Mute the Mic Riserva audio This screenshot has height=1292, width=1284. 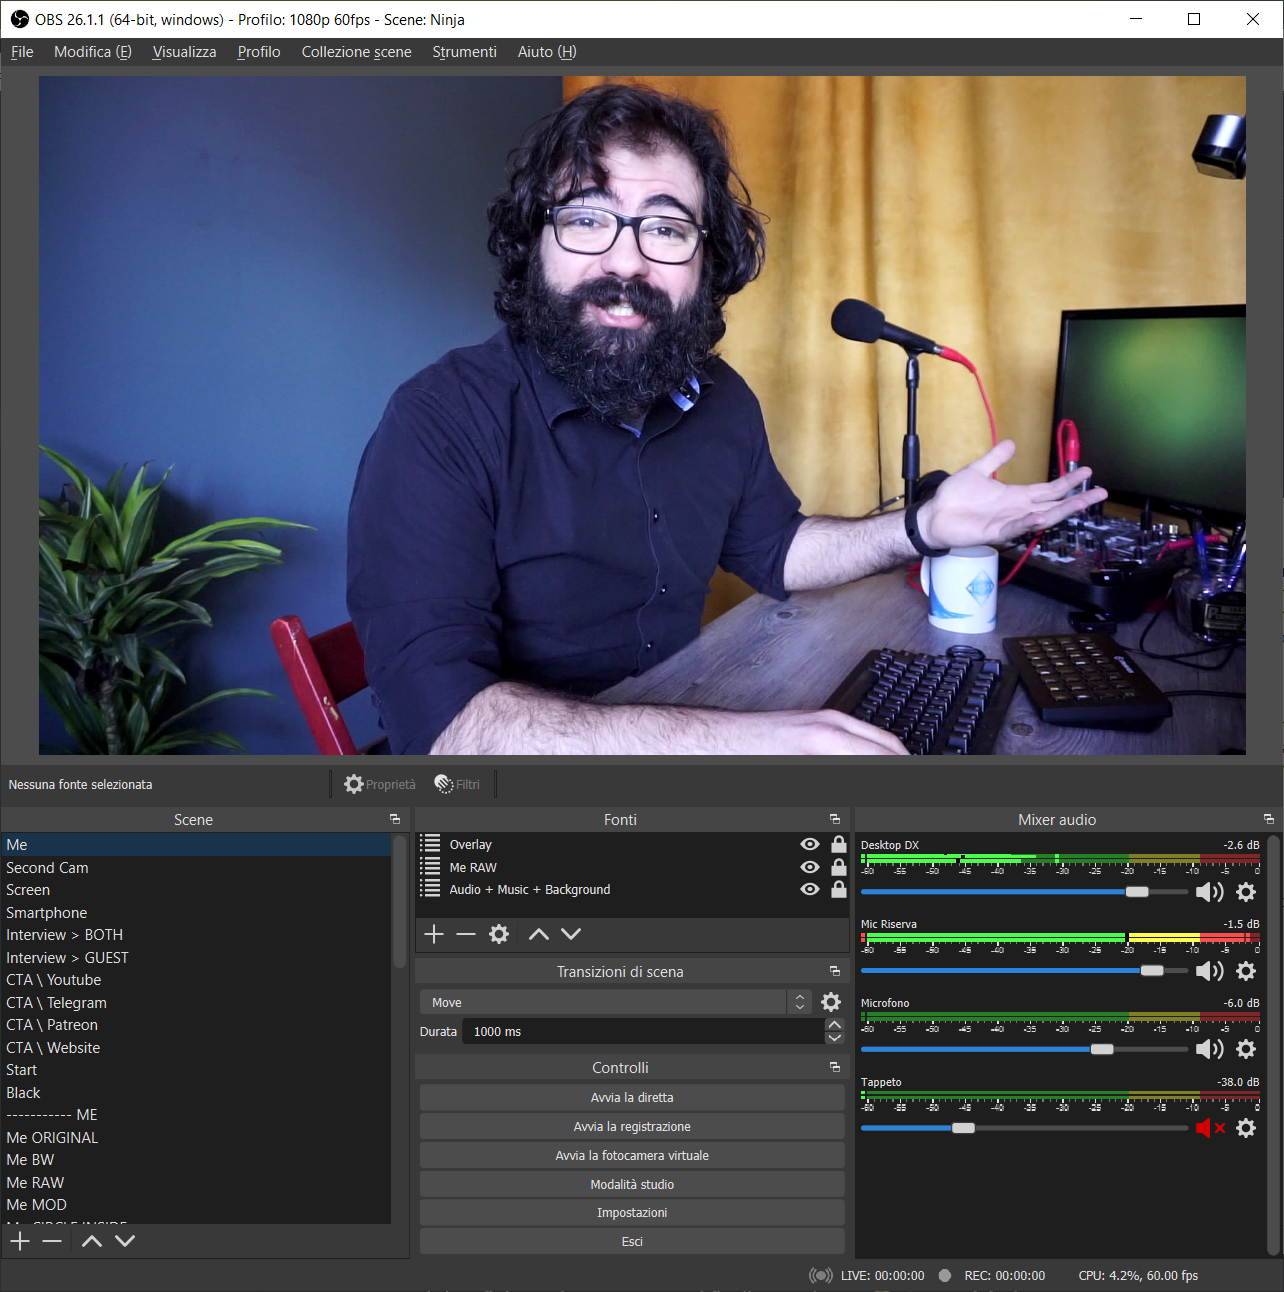click(1210, 971)
